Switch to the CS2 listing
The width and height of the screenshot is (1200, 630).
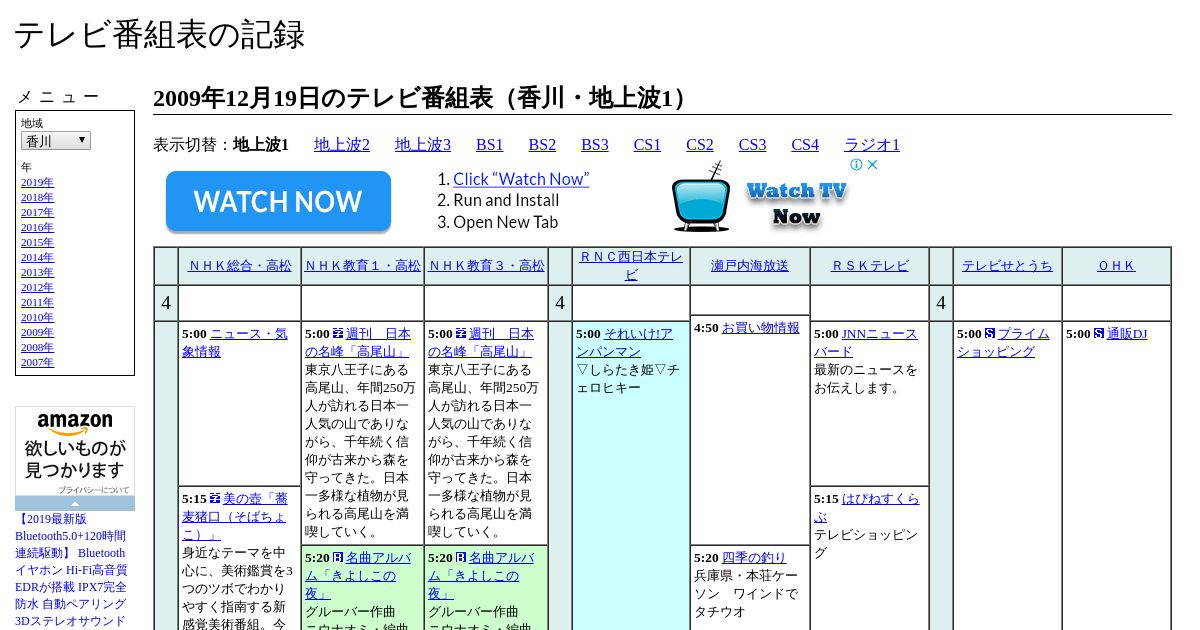[x=700, y=145]
